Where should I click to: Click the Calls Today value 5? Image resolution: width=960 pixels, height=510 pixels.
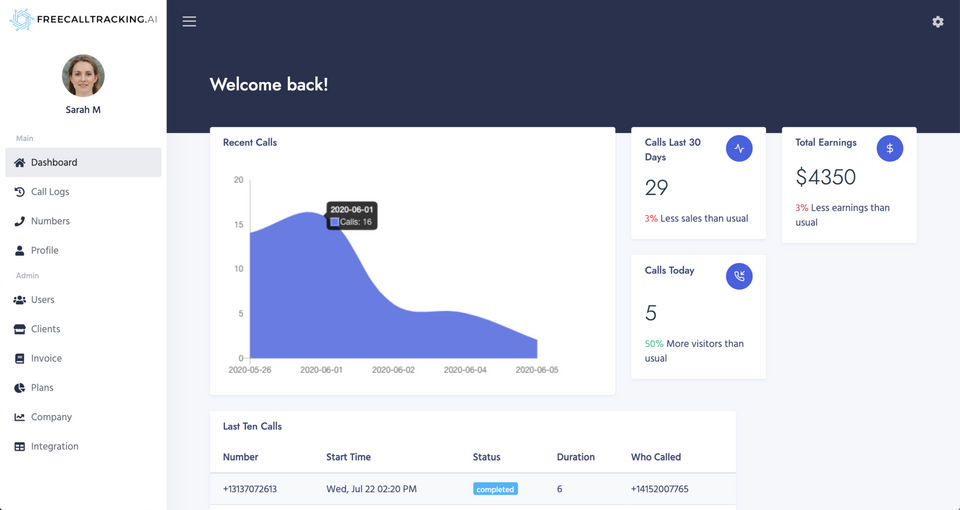tap(651, 313)
